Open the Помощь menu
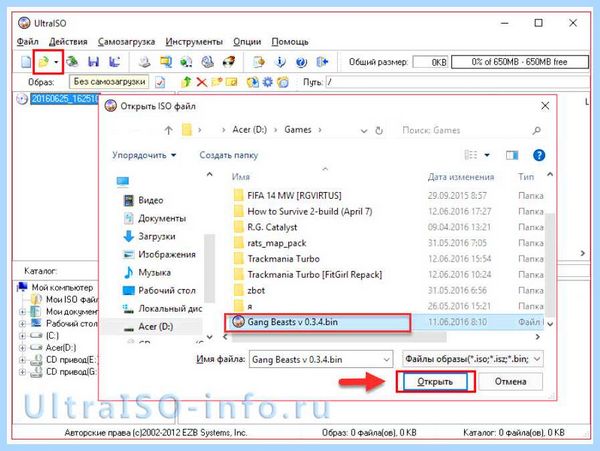The width and height of the screenshot is (600, 451). click(290, 42)
